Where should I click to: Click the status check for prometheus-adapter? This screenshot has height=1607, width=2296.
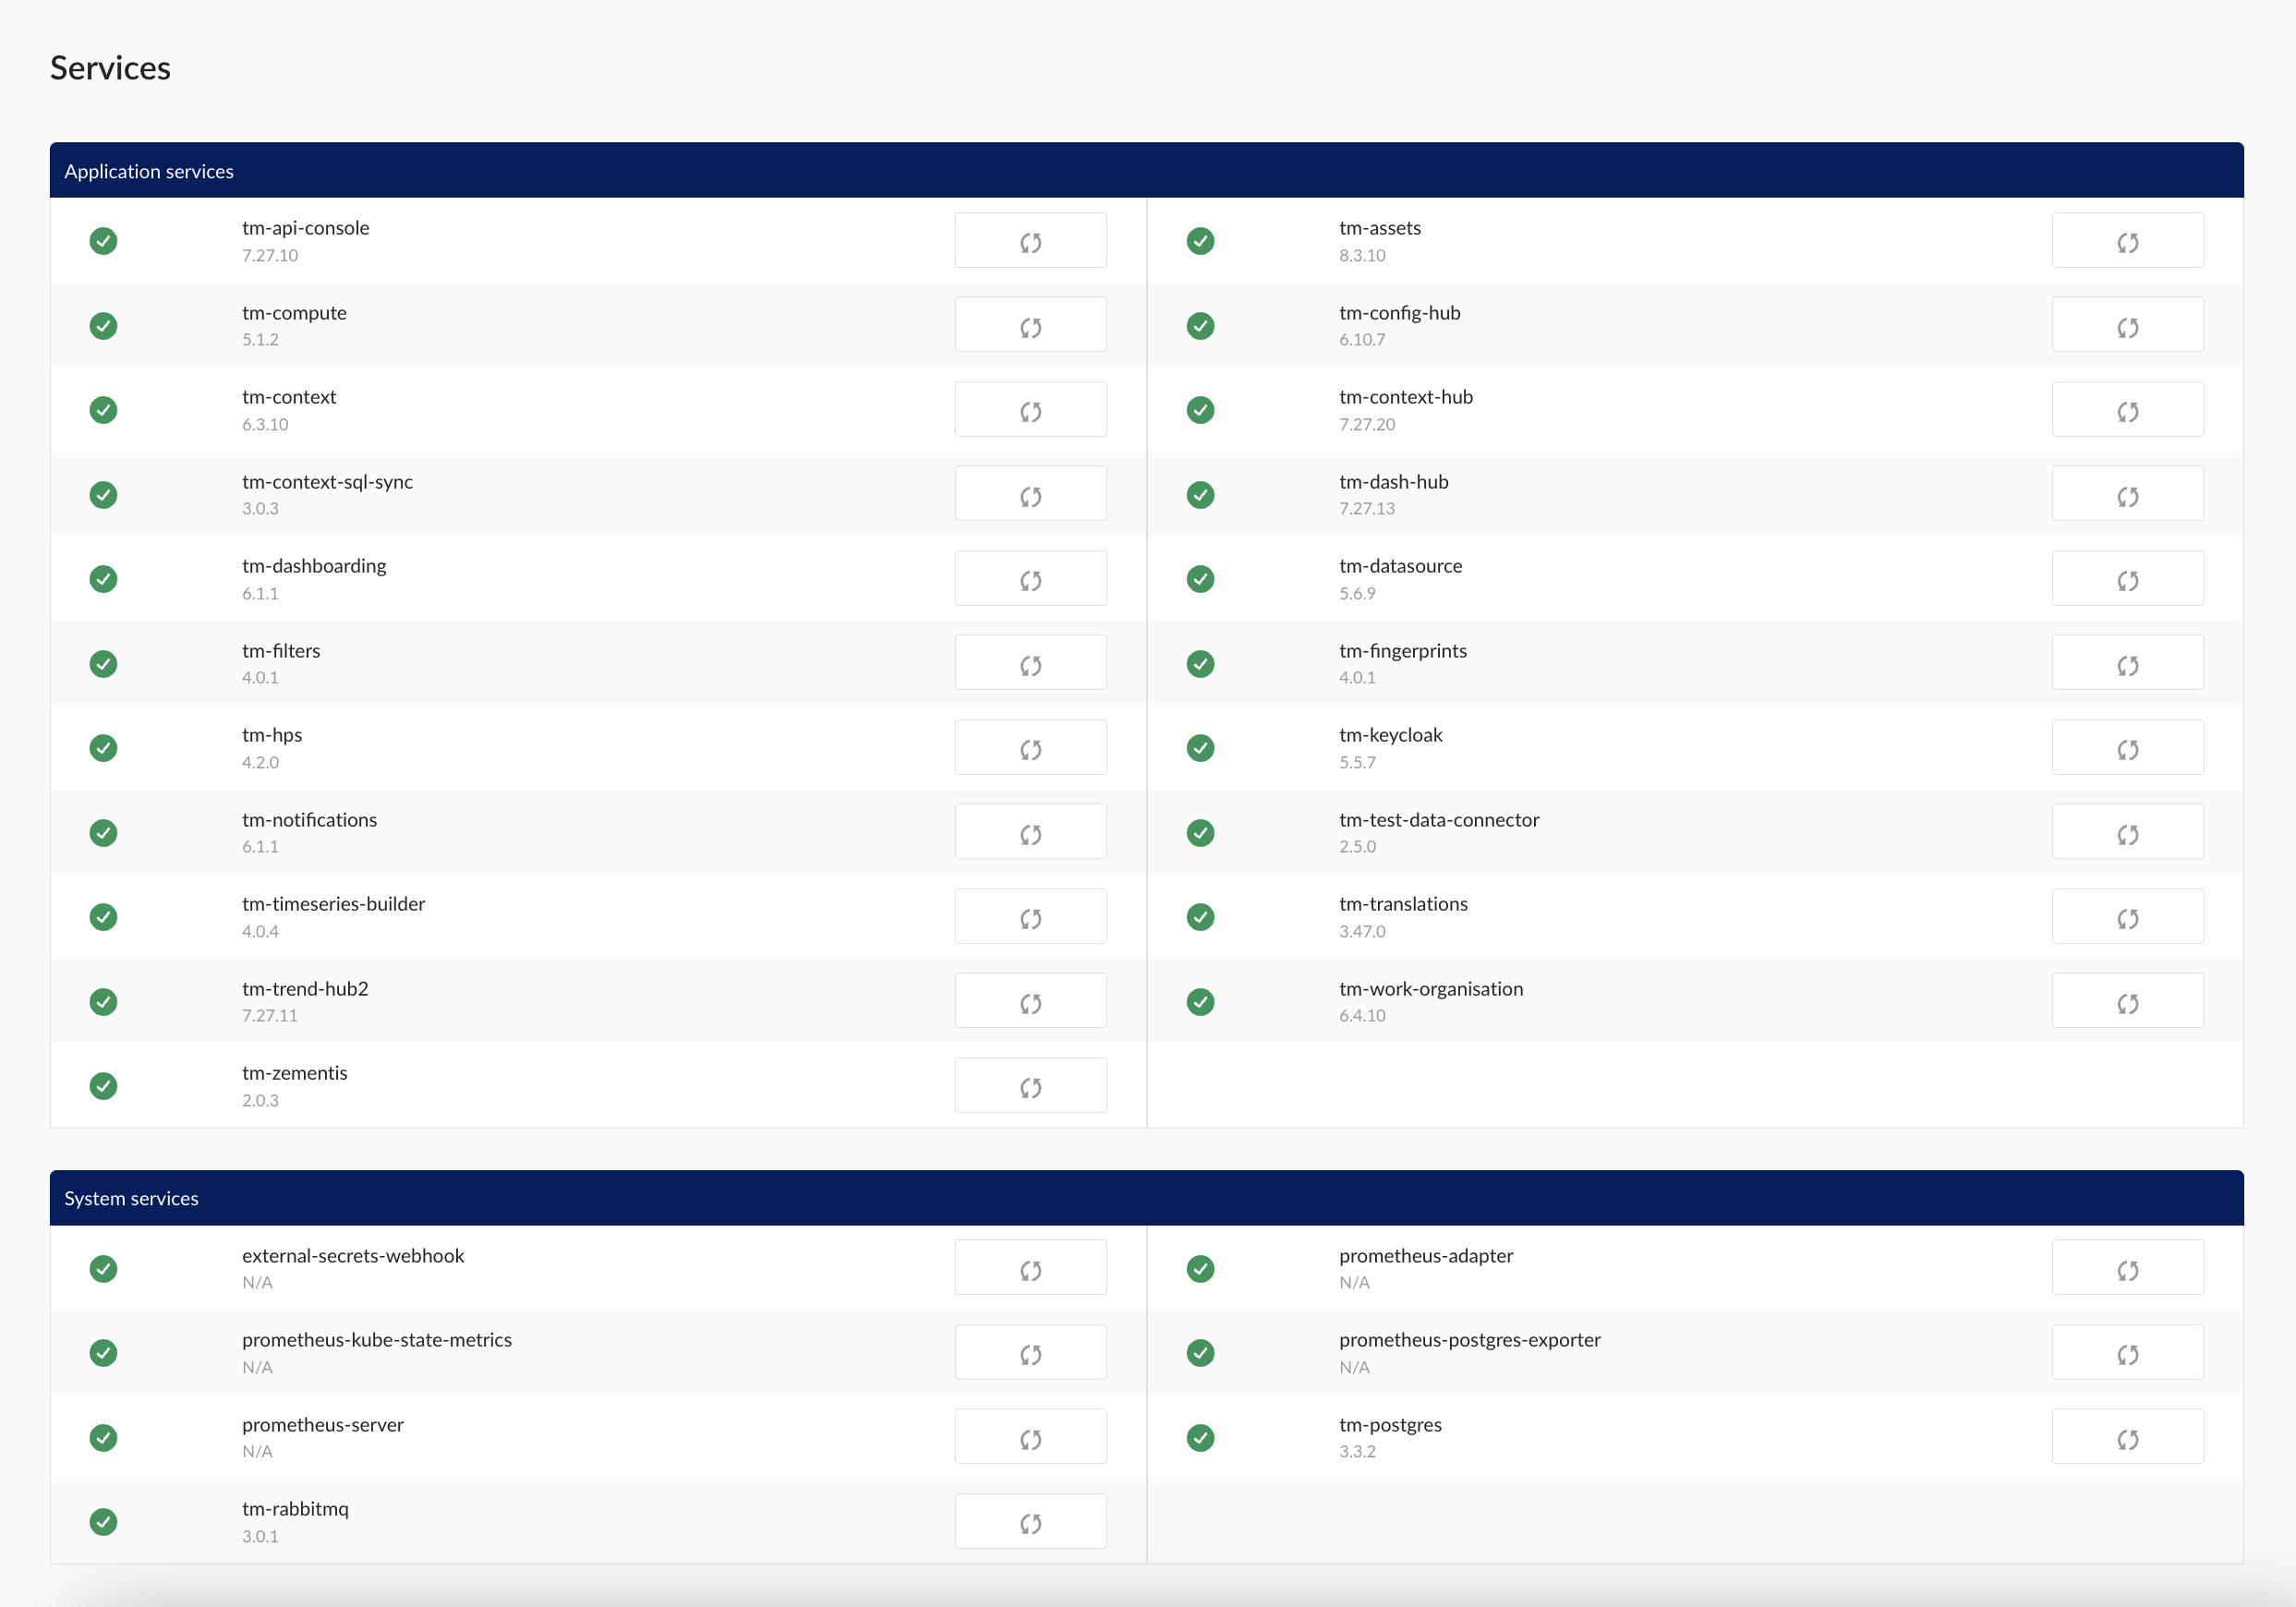click(x=1200, y=1269)
